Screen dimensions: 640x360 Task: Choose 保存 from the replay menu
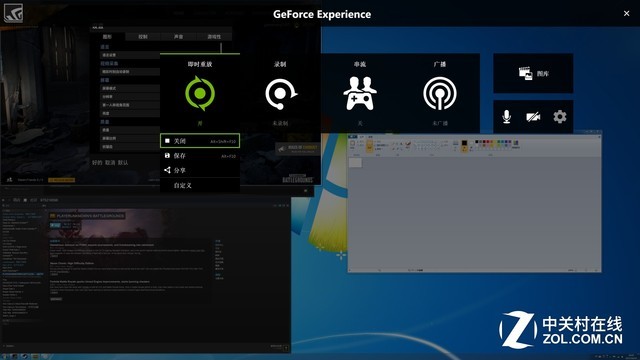point(200,156)
